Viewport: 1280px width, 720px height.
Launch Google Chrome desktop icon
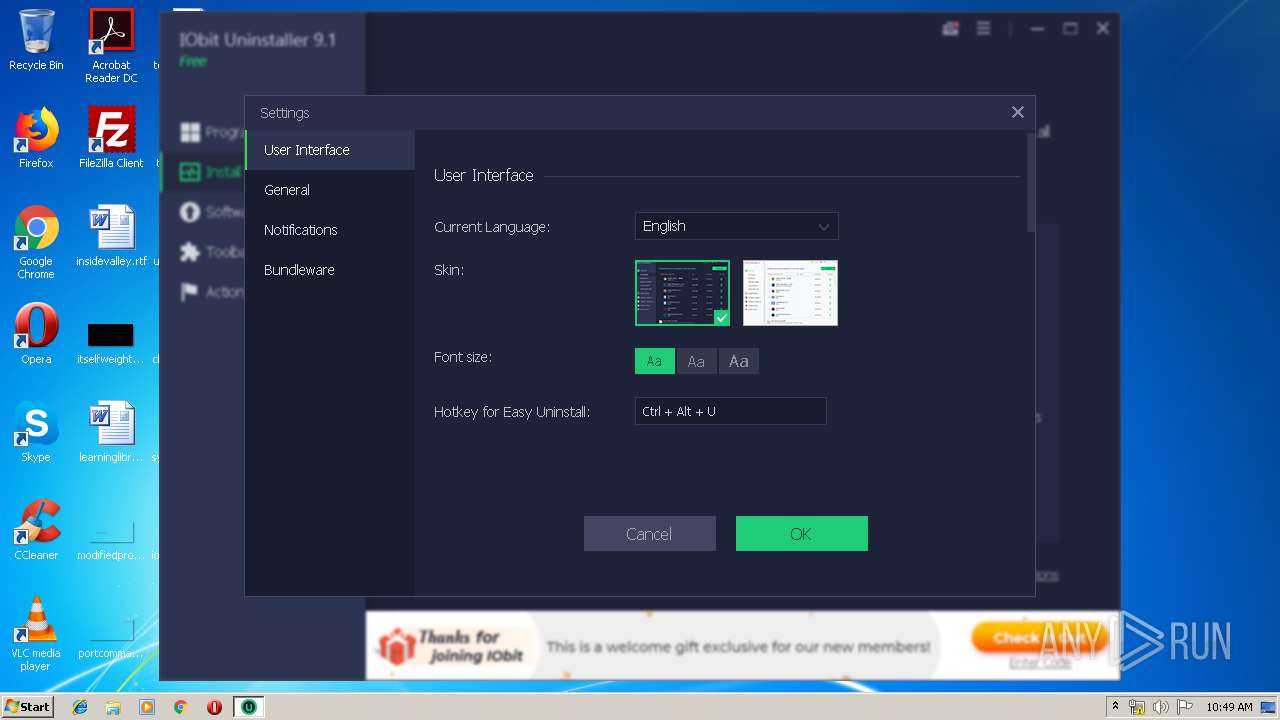click(x=36, y=242)
